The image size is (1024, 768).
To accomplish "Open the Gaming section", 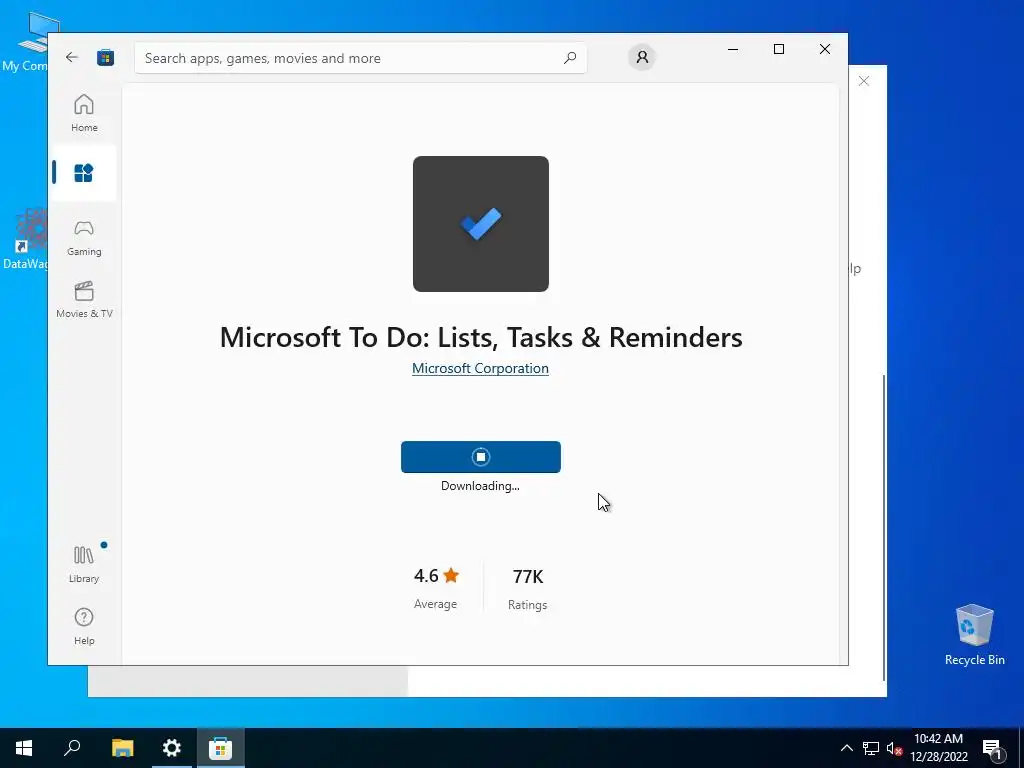I will [x=84, y=238].
